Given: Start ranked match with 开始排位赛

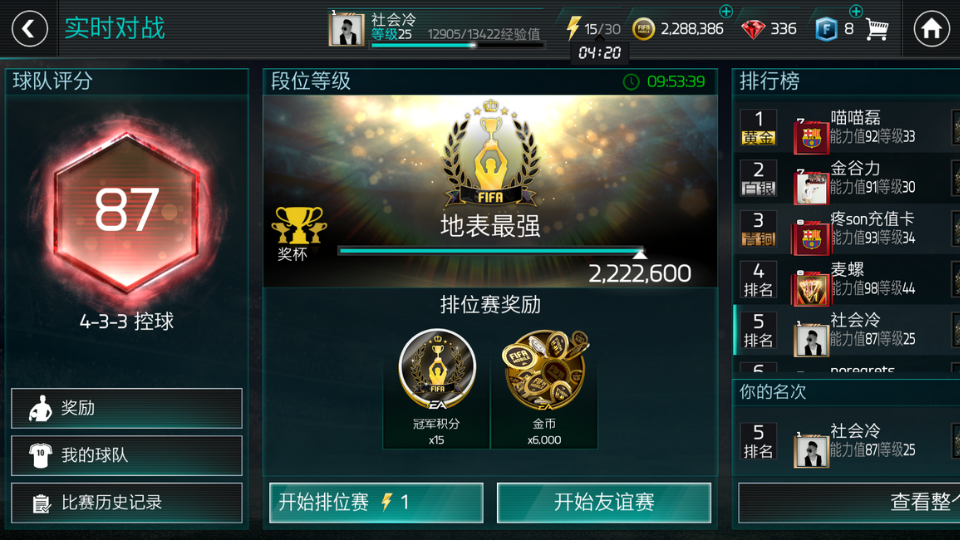Looking at the screenshot, I should click(x=376, y=503).
